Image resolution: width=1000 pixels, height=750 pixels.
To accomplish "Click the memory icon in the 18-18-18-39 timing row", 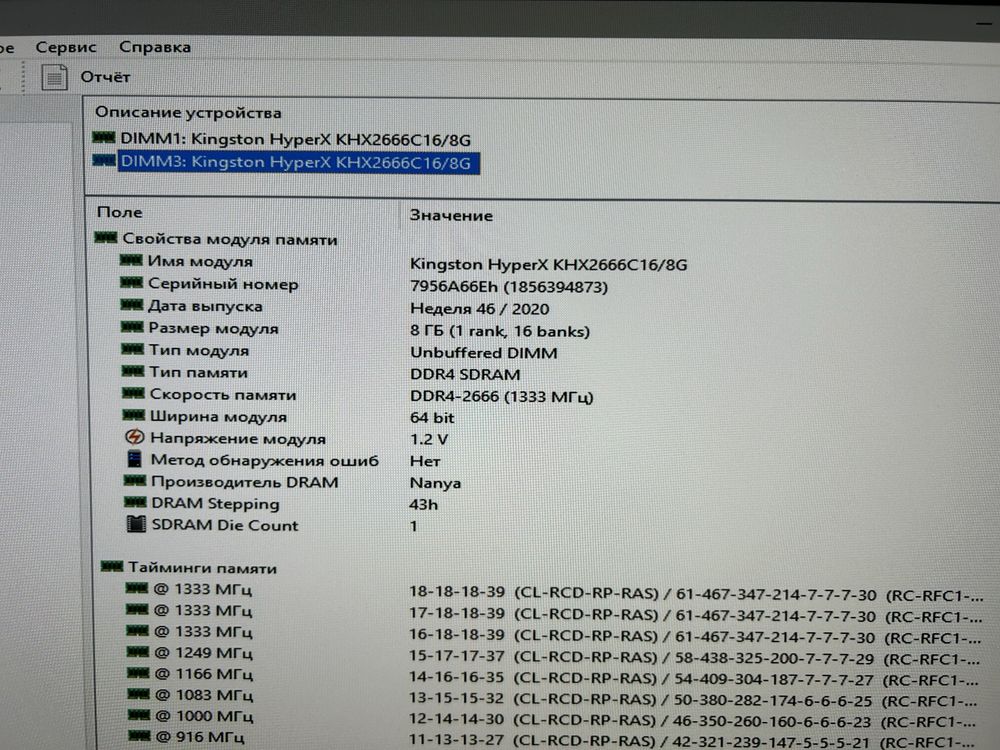I will 137,587.
